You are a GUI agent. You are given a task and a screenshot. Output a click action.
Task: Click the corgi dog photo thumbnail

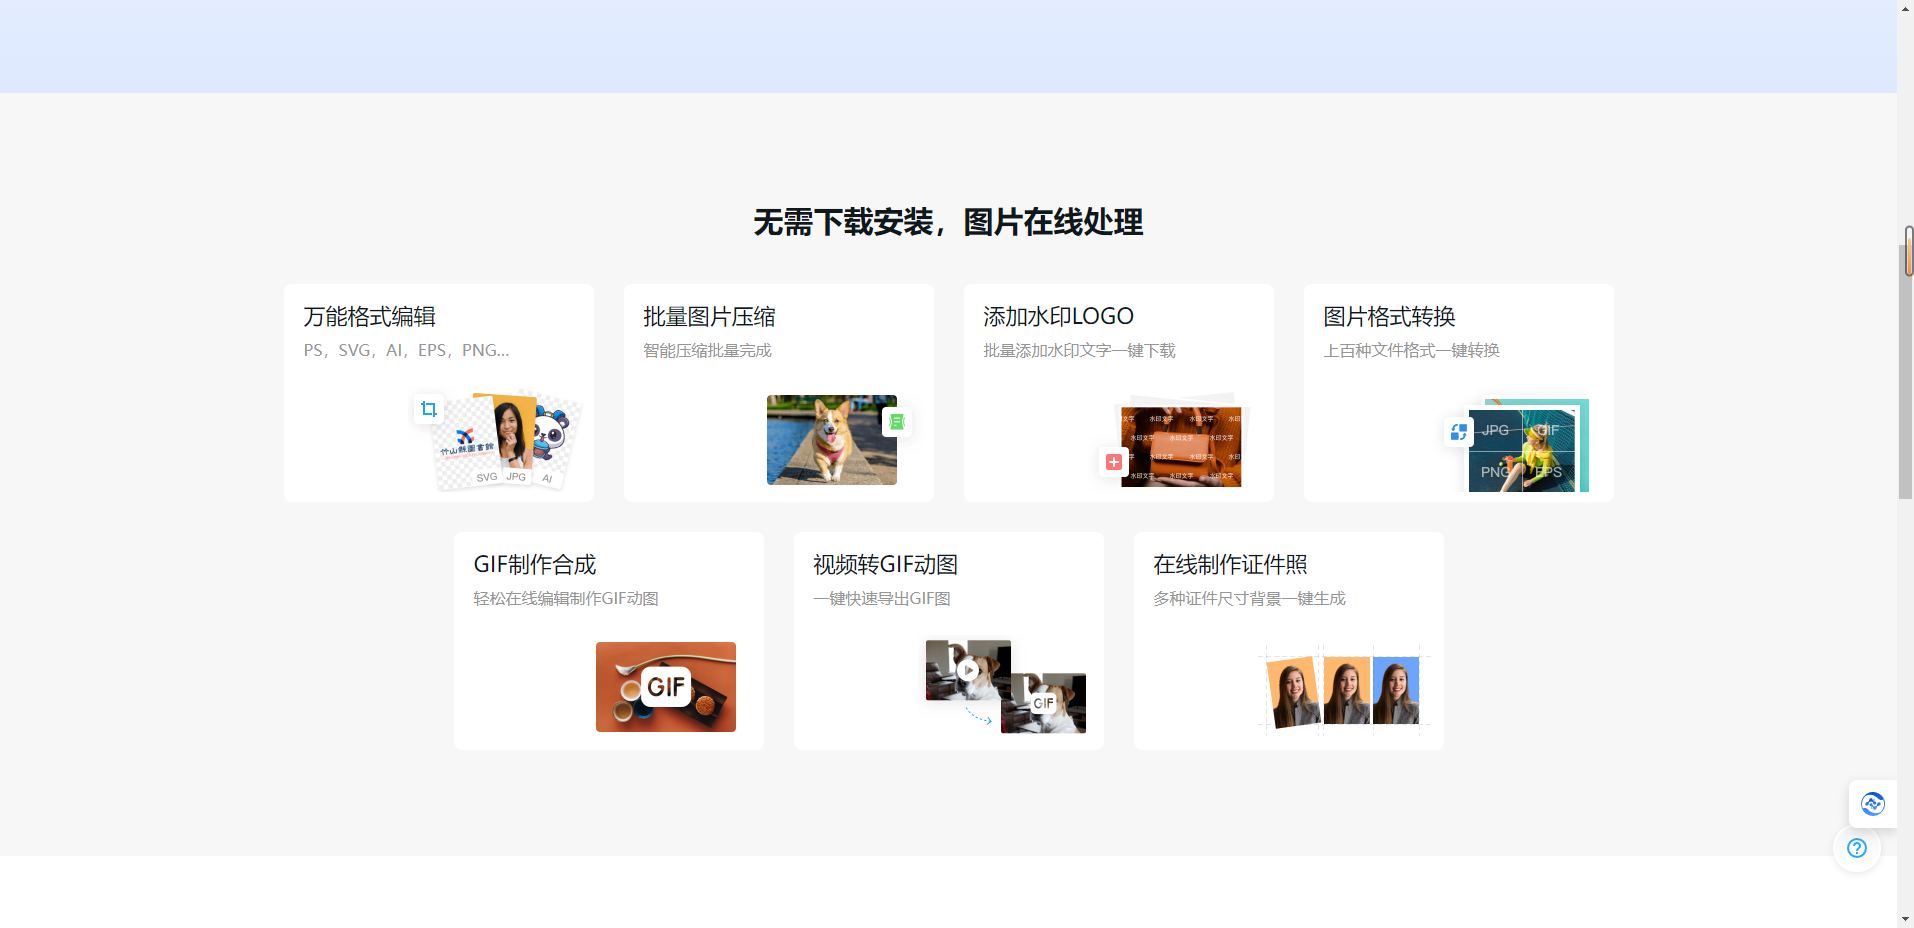point(831,440)
